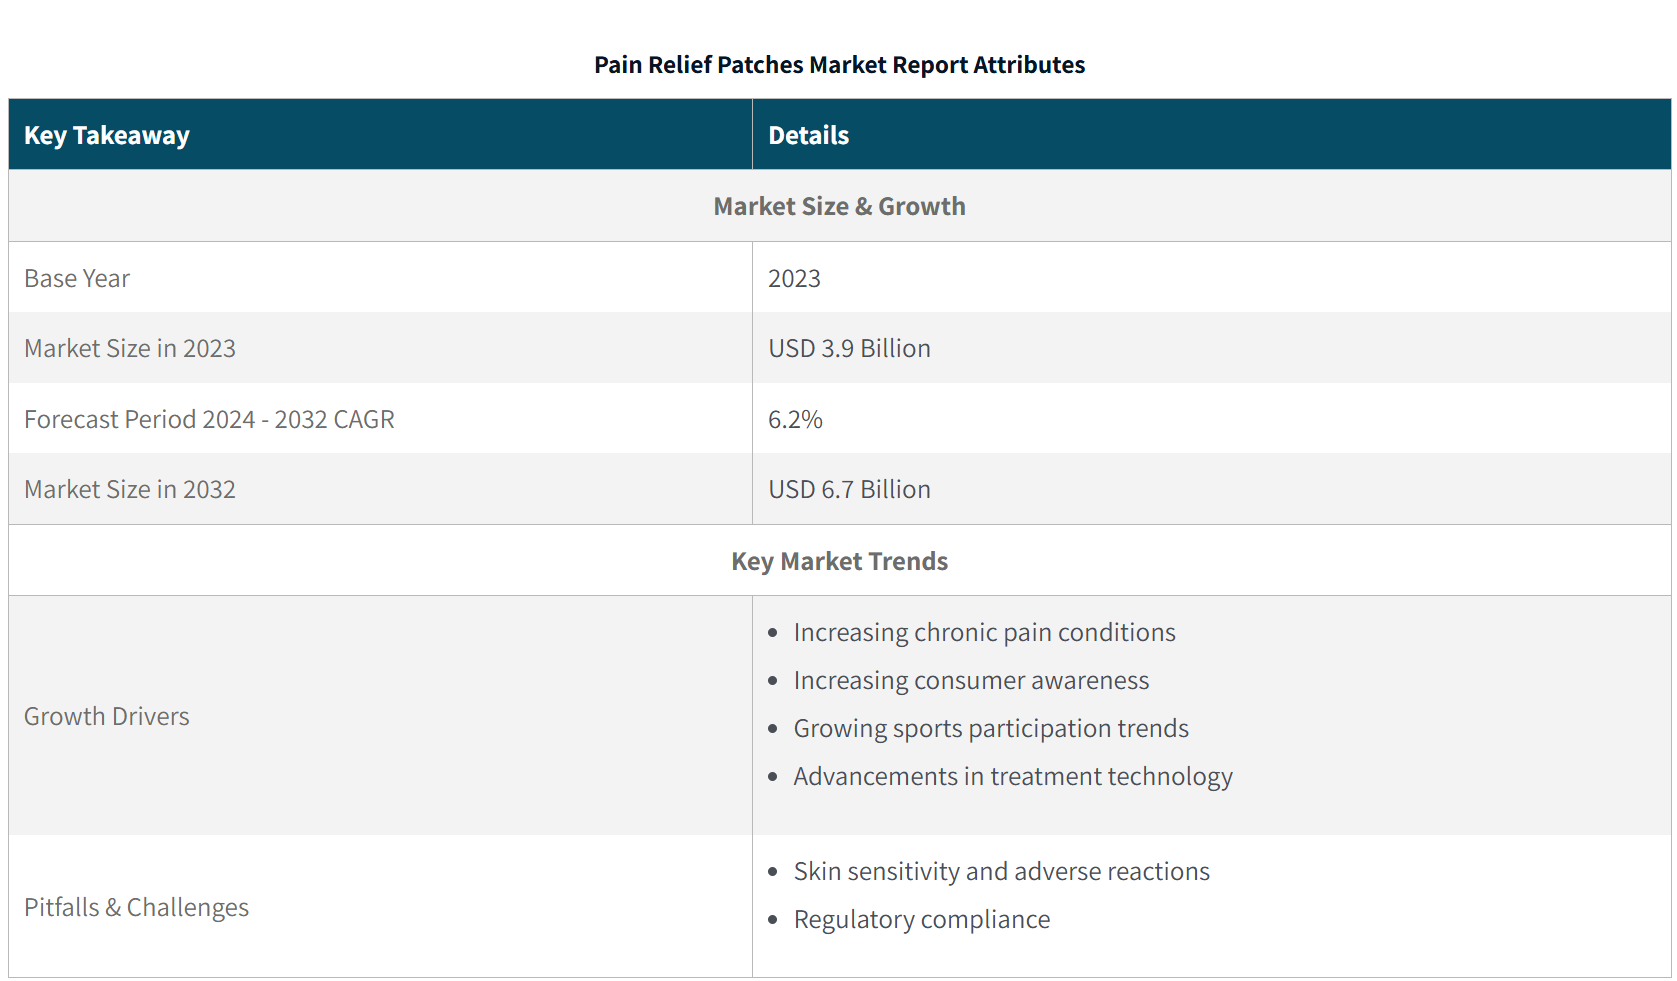Click the Market Size & Growth section heading
This screenshot has height=981, width=1677.
[x=839, y=207]
